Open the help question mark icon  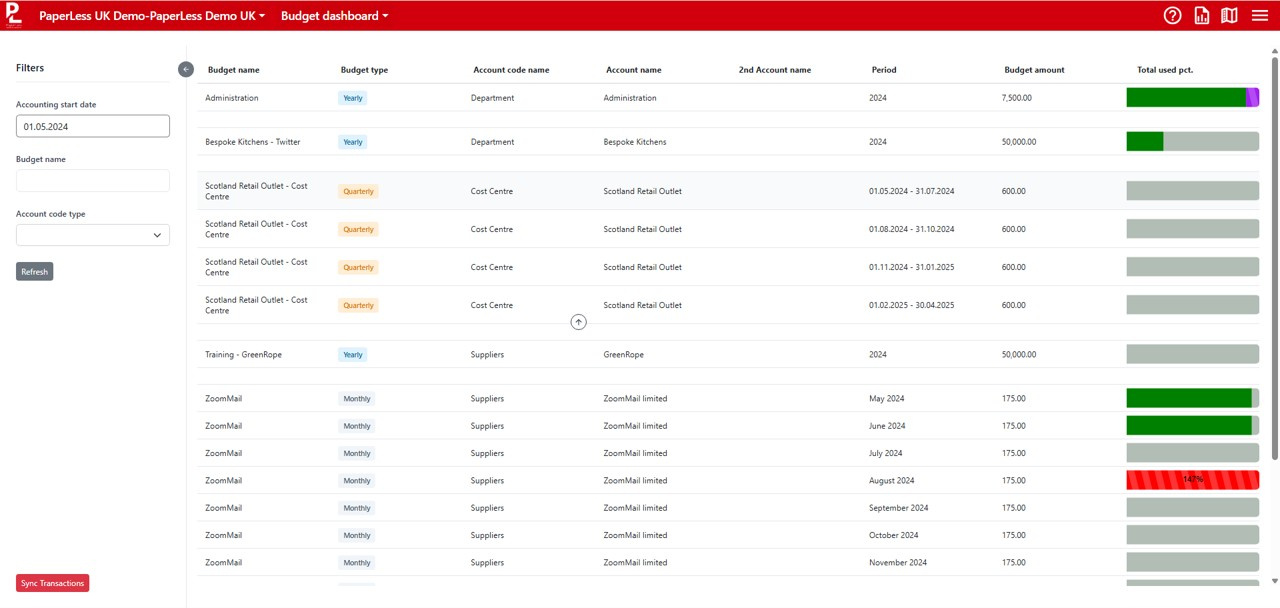pyautogui.click(x=1173, y=15)
